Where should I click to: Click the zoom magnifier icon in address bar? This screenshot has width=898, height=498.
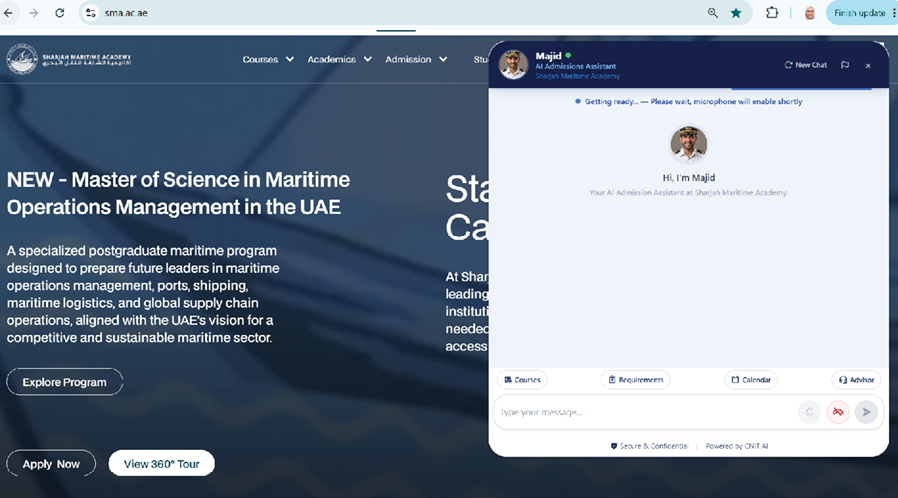tap(712, 13)
